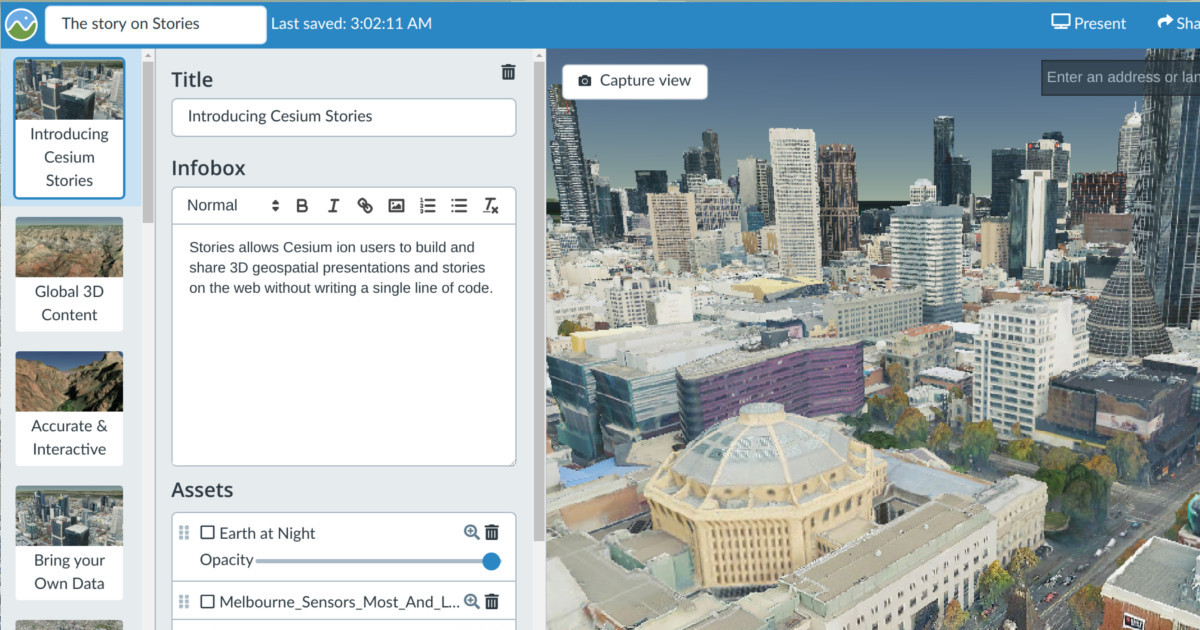Screen dimensions: 1200x630
Task: Toggle italic formatting in Infobox toolbar
Action: click(334, 206)
